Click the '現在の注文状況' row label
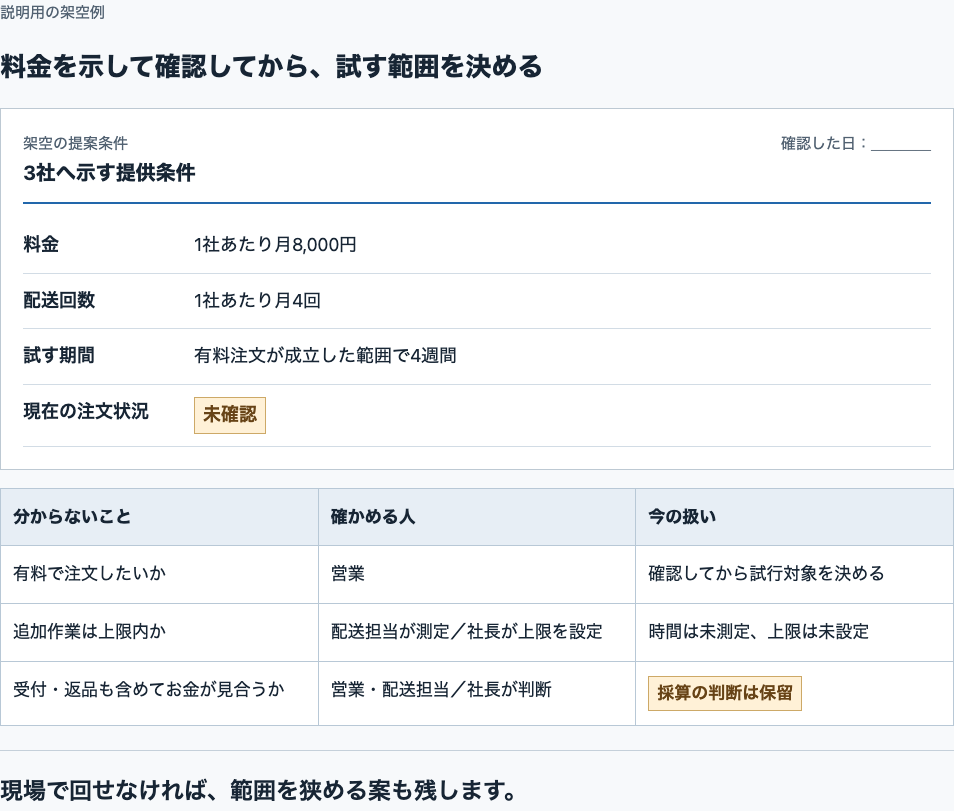The width and height of the screenshot is (954, 811). click(x=86, y=411)
